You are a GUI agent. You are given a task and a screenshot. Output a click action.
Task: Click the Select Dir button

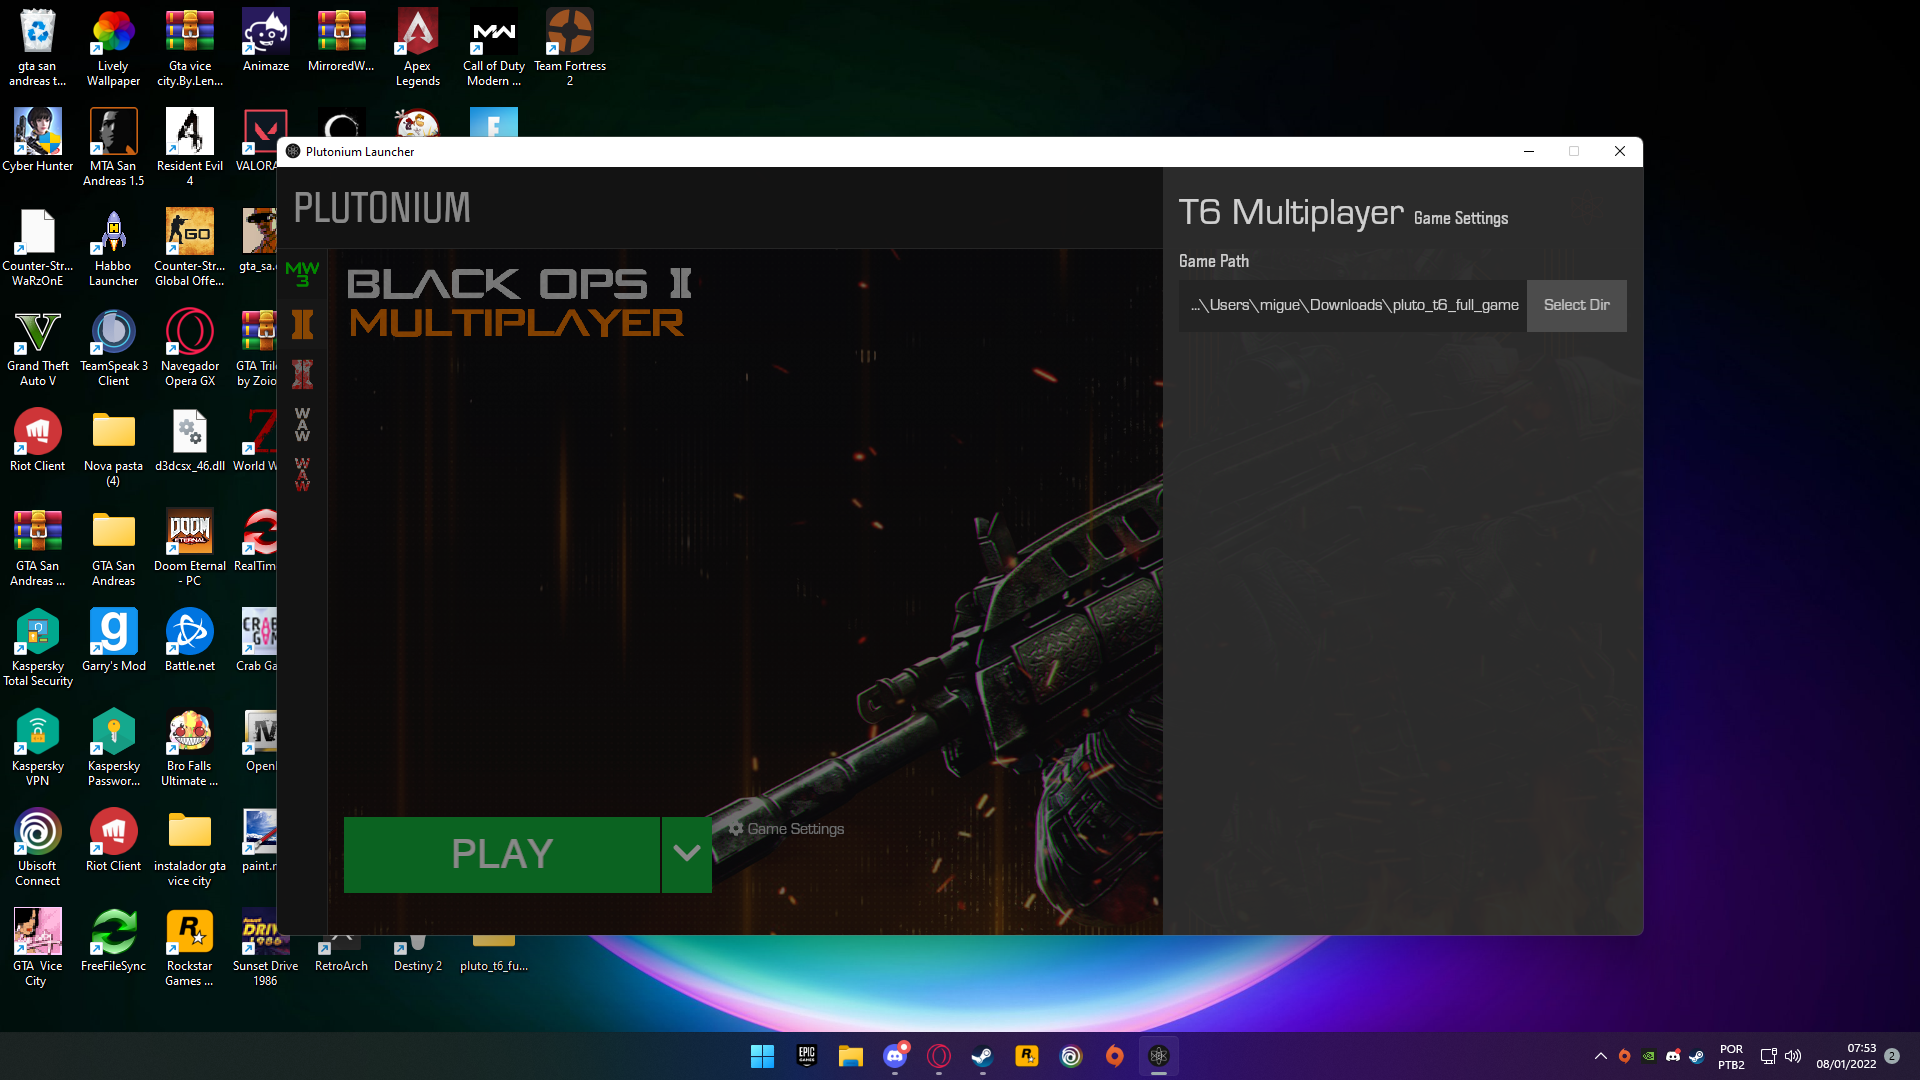[1576, 305]
